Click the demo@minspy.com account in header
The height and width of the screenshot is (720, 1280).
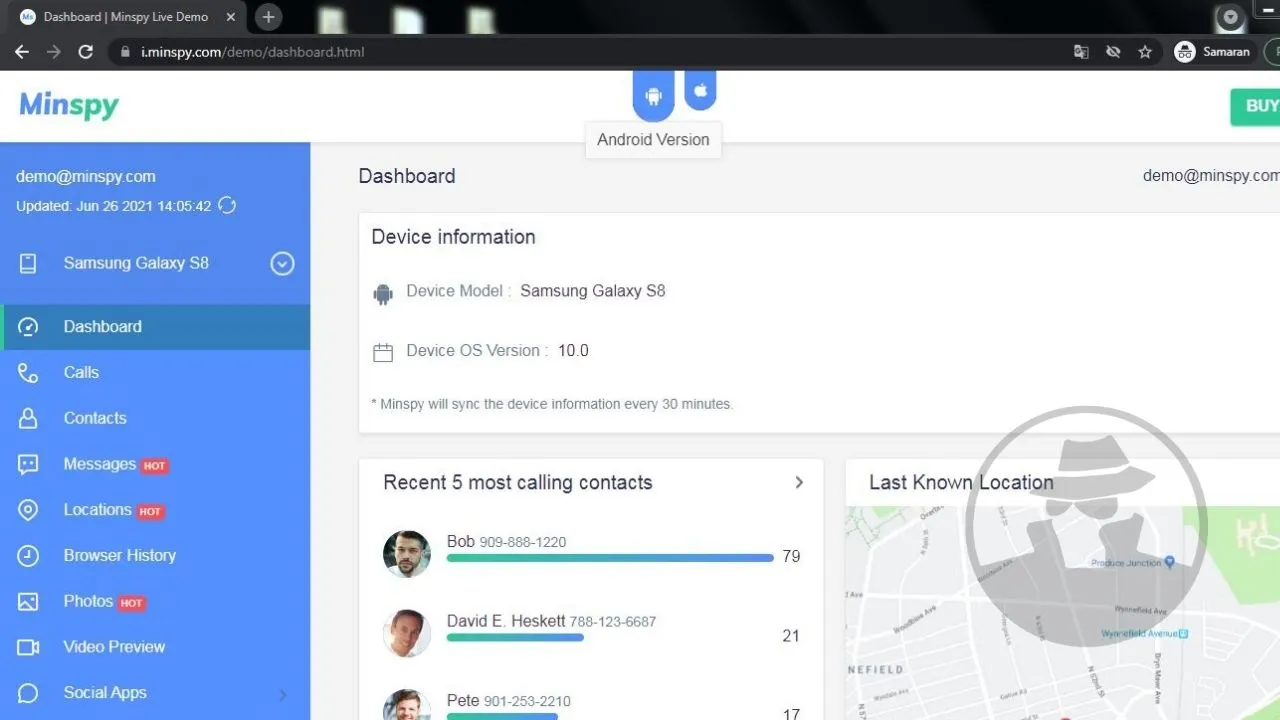tap(1211, 176)
